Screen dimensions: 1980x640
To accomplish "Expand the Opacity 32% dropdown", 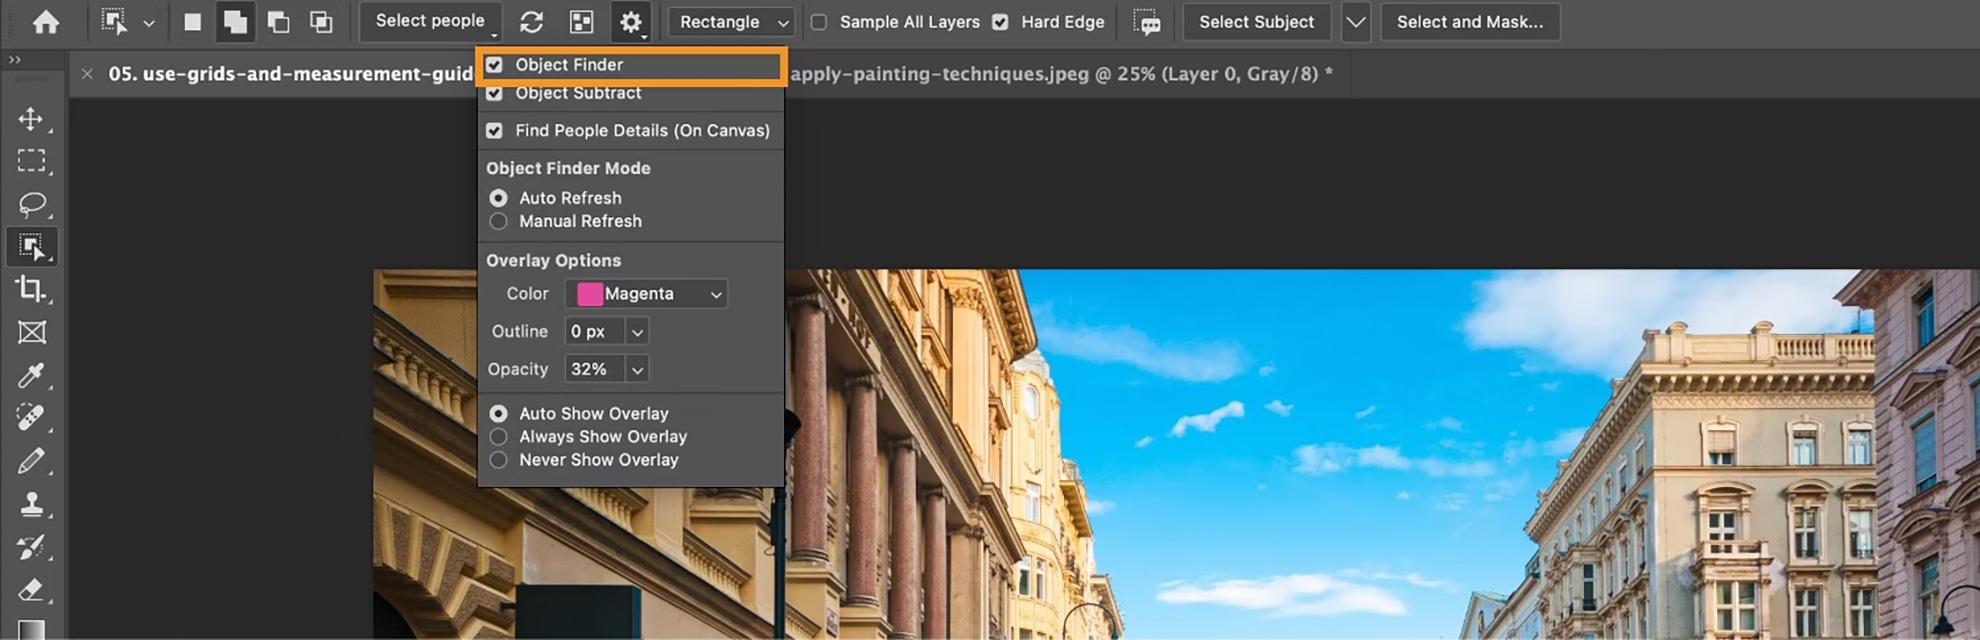I will (637, 370).
